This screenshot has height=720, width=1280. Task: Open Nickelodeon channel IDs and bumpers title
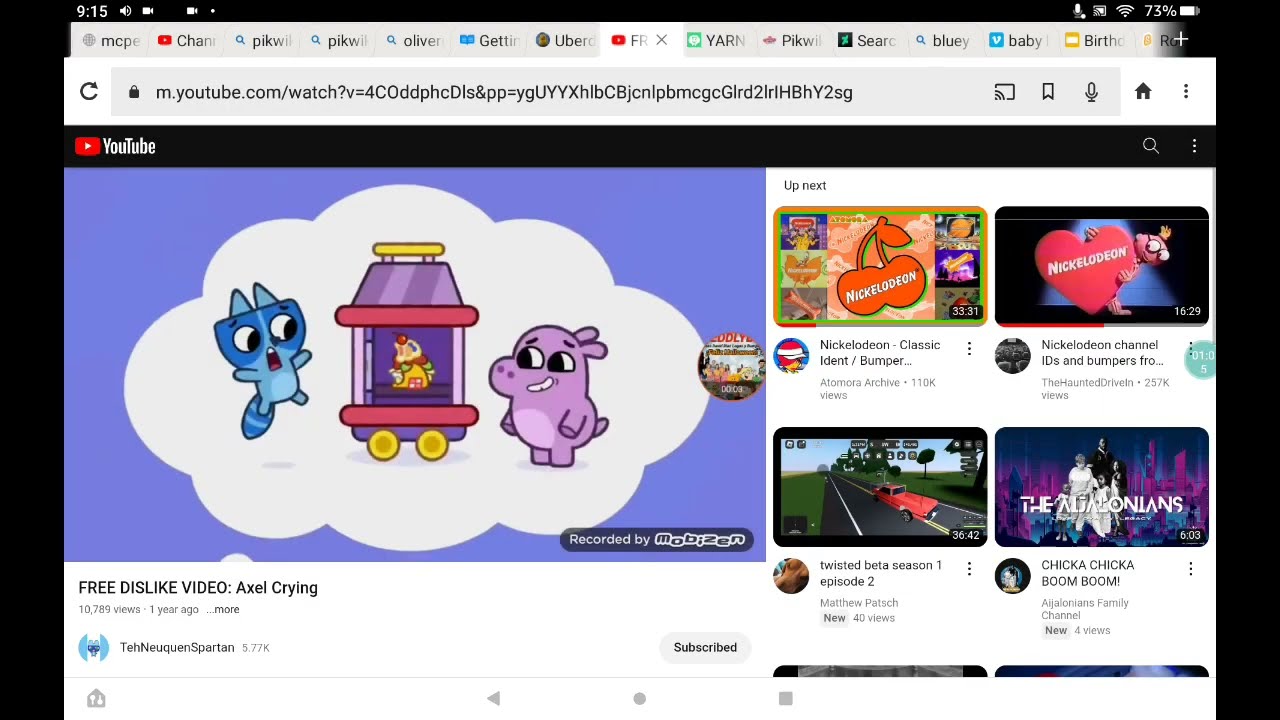(1103, 353)
